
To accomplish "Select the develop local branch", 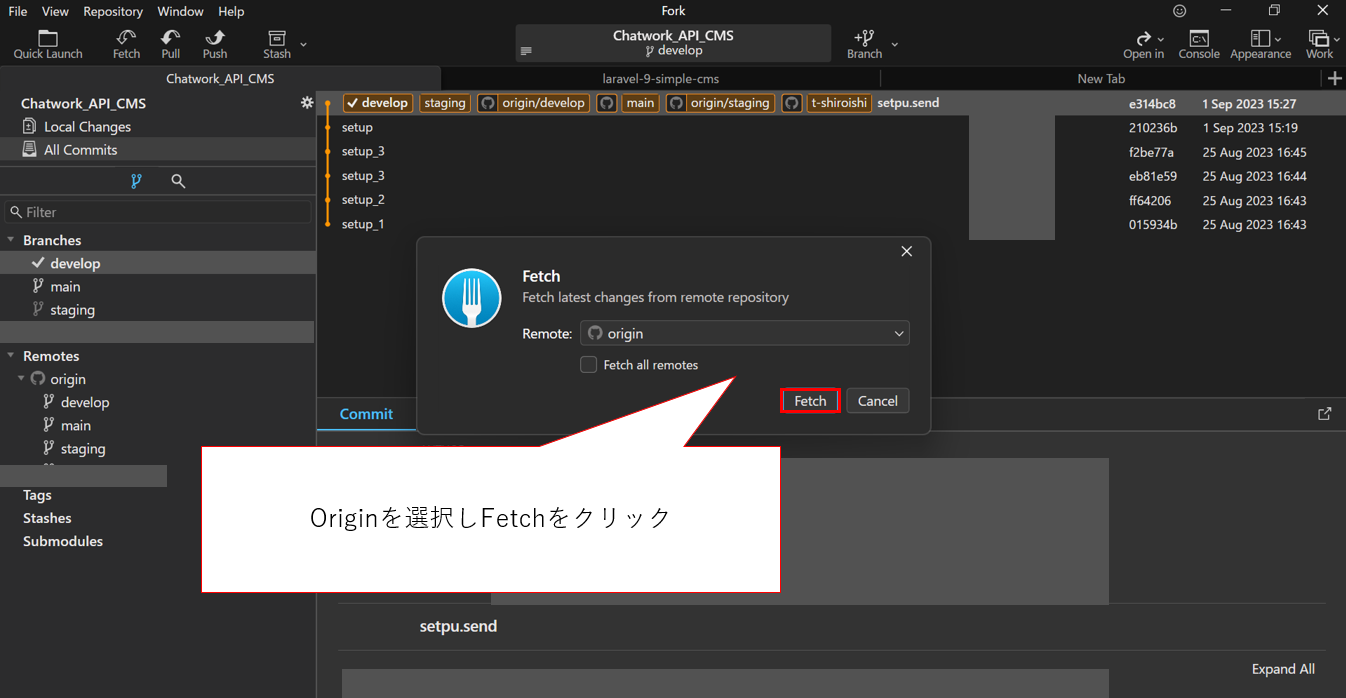I will pyautogui.click(x=158, y=263).
